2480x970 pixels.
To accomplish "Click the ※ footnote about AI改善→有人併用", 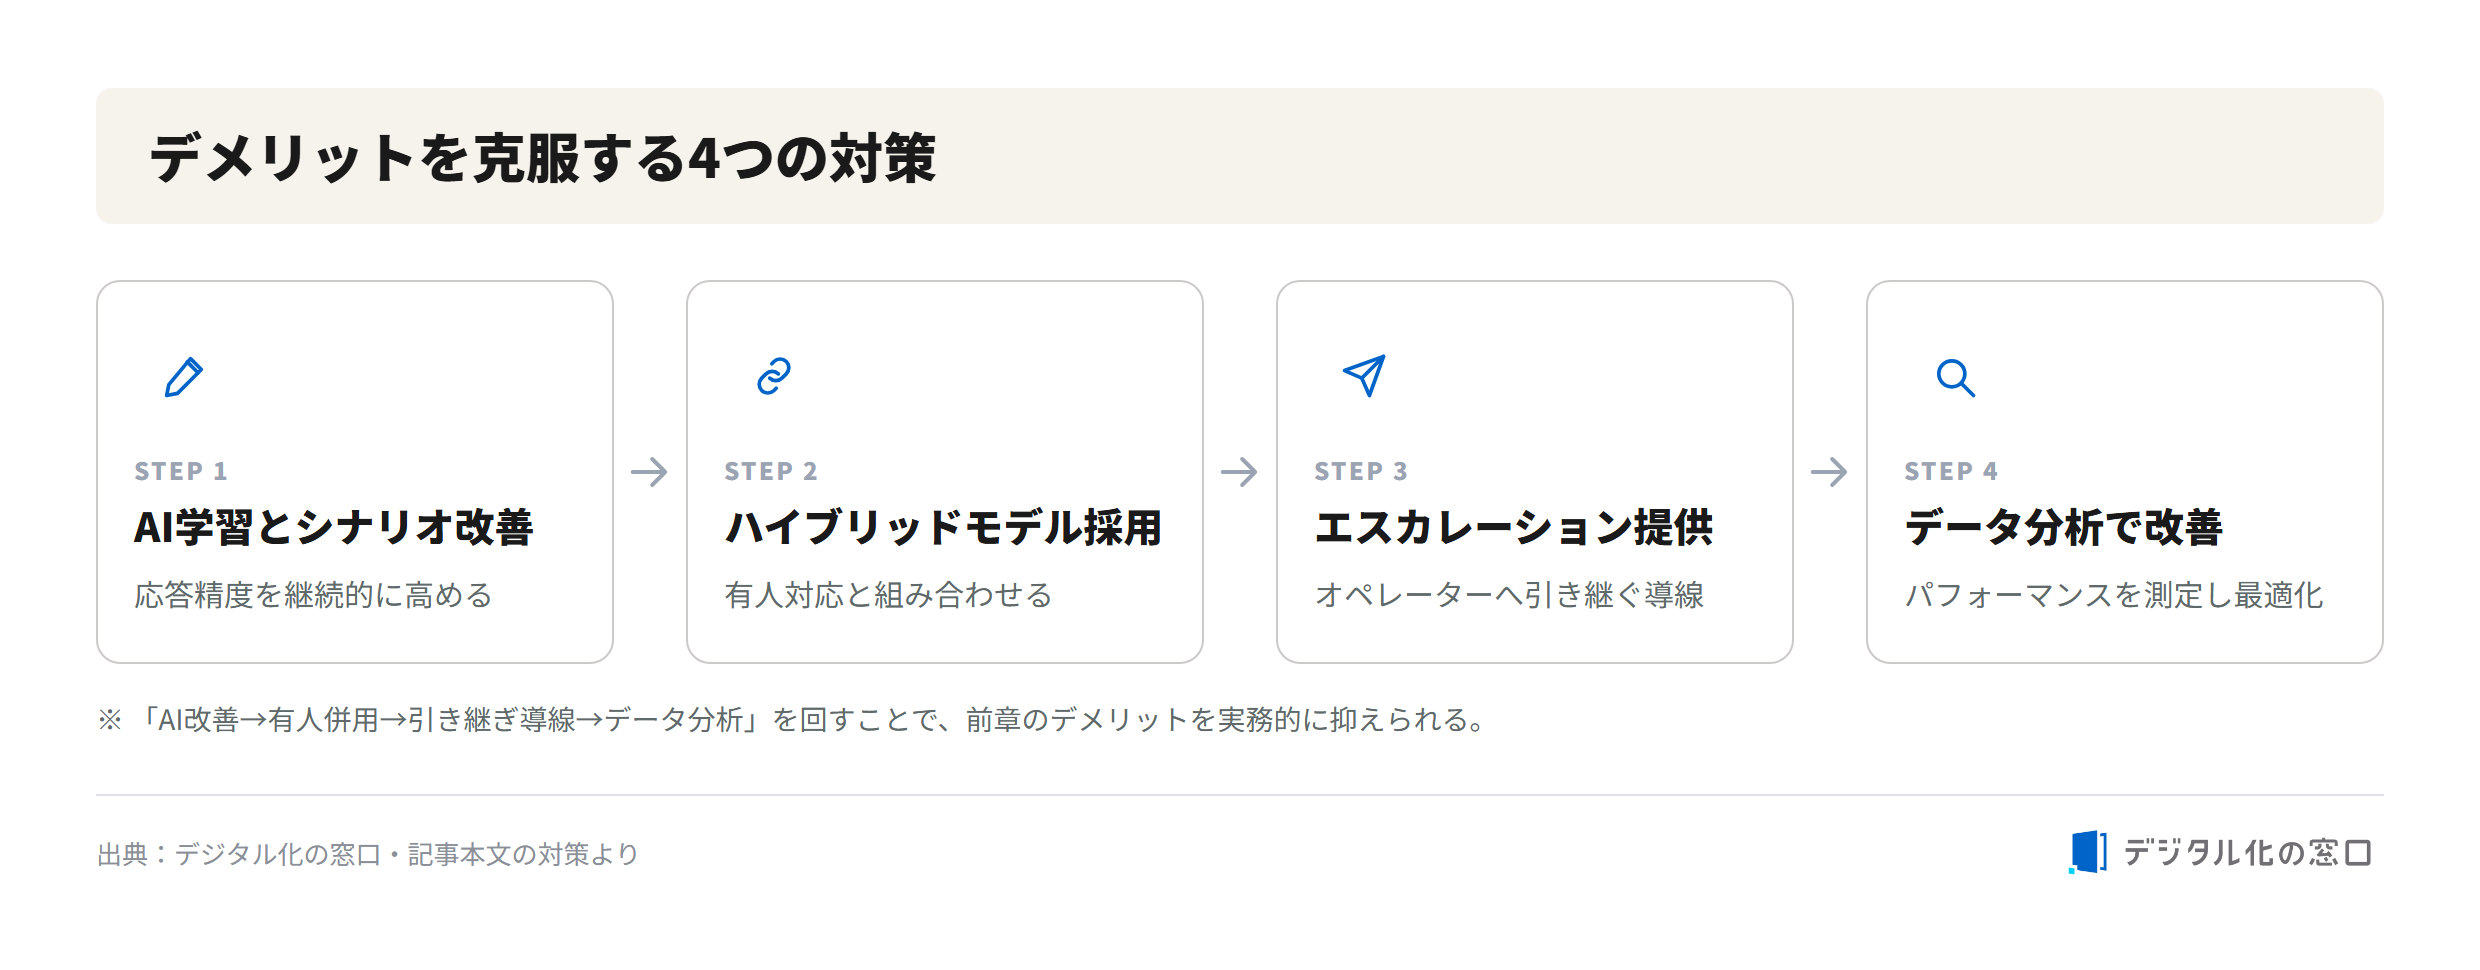I will click(x=791, y=720).
